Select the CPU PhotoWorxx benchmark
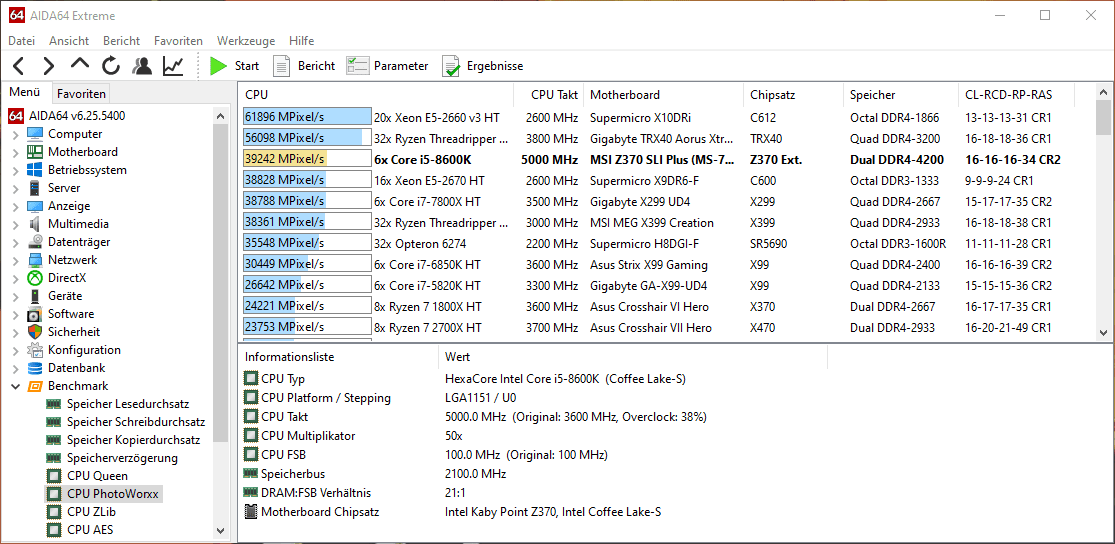 click(x=111, y=494)
